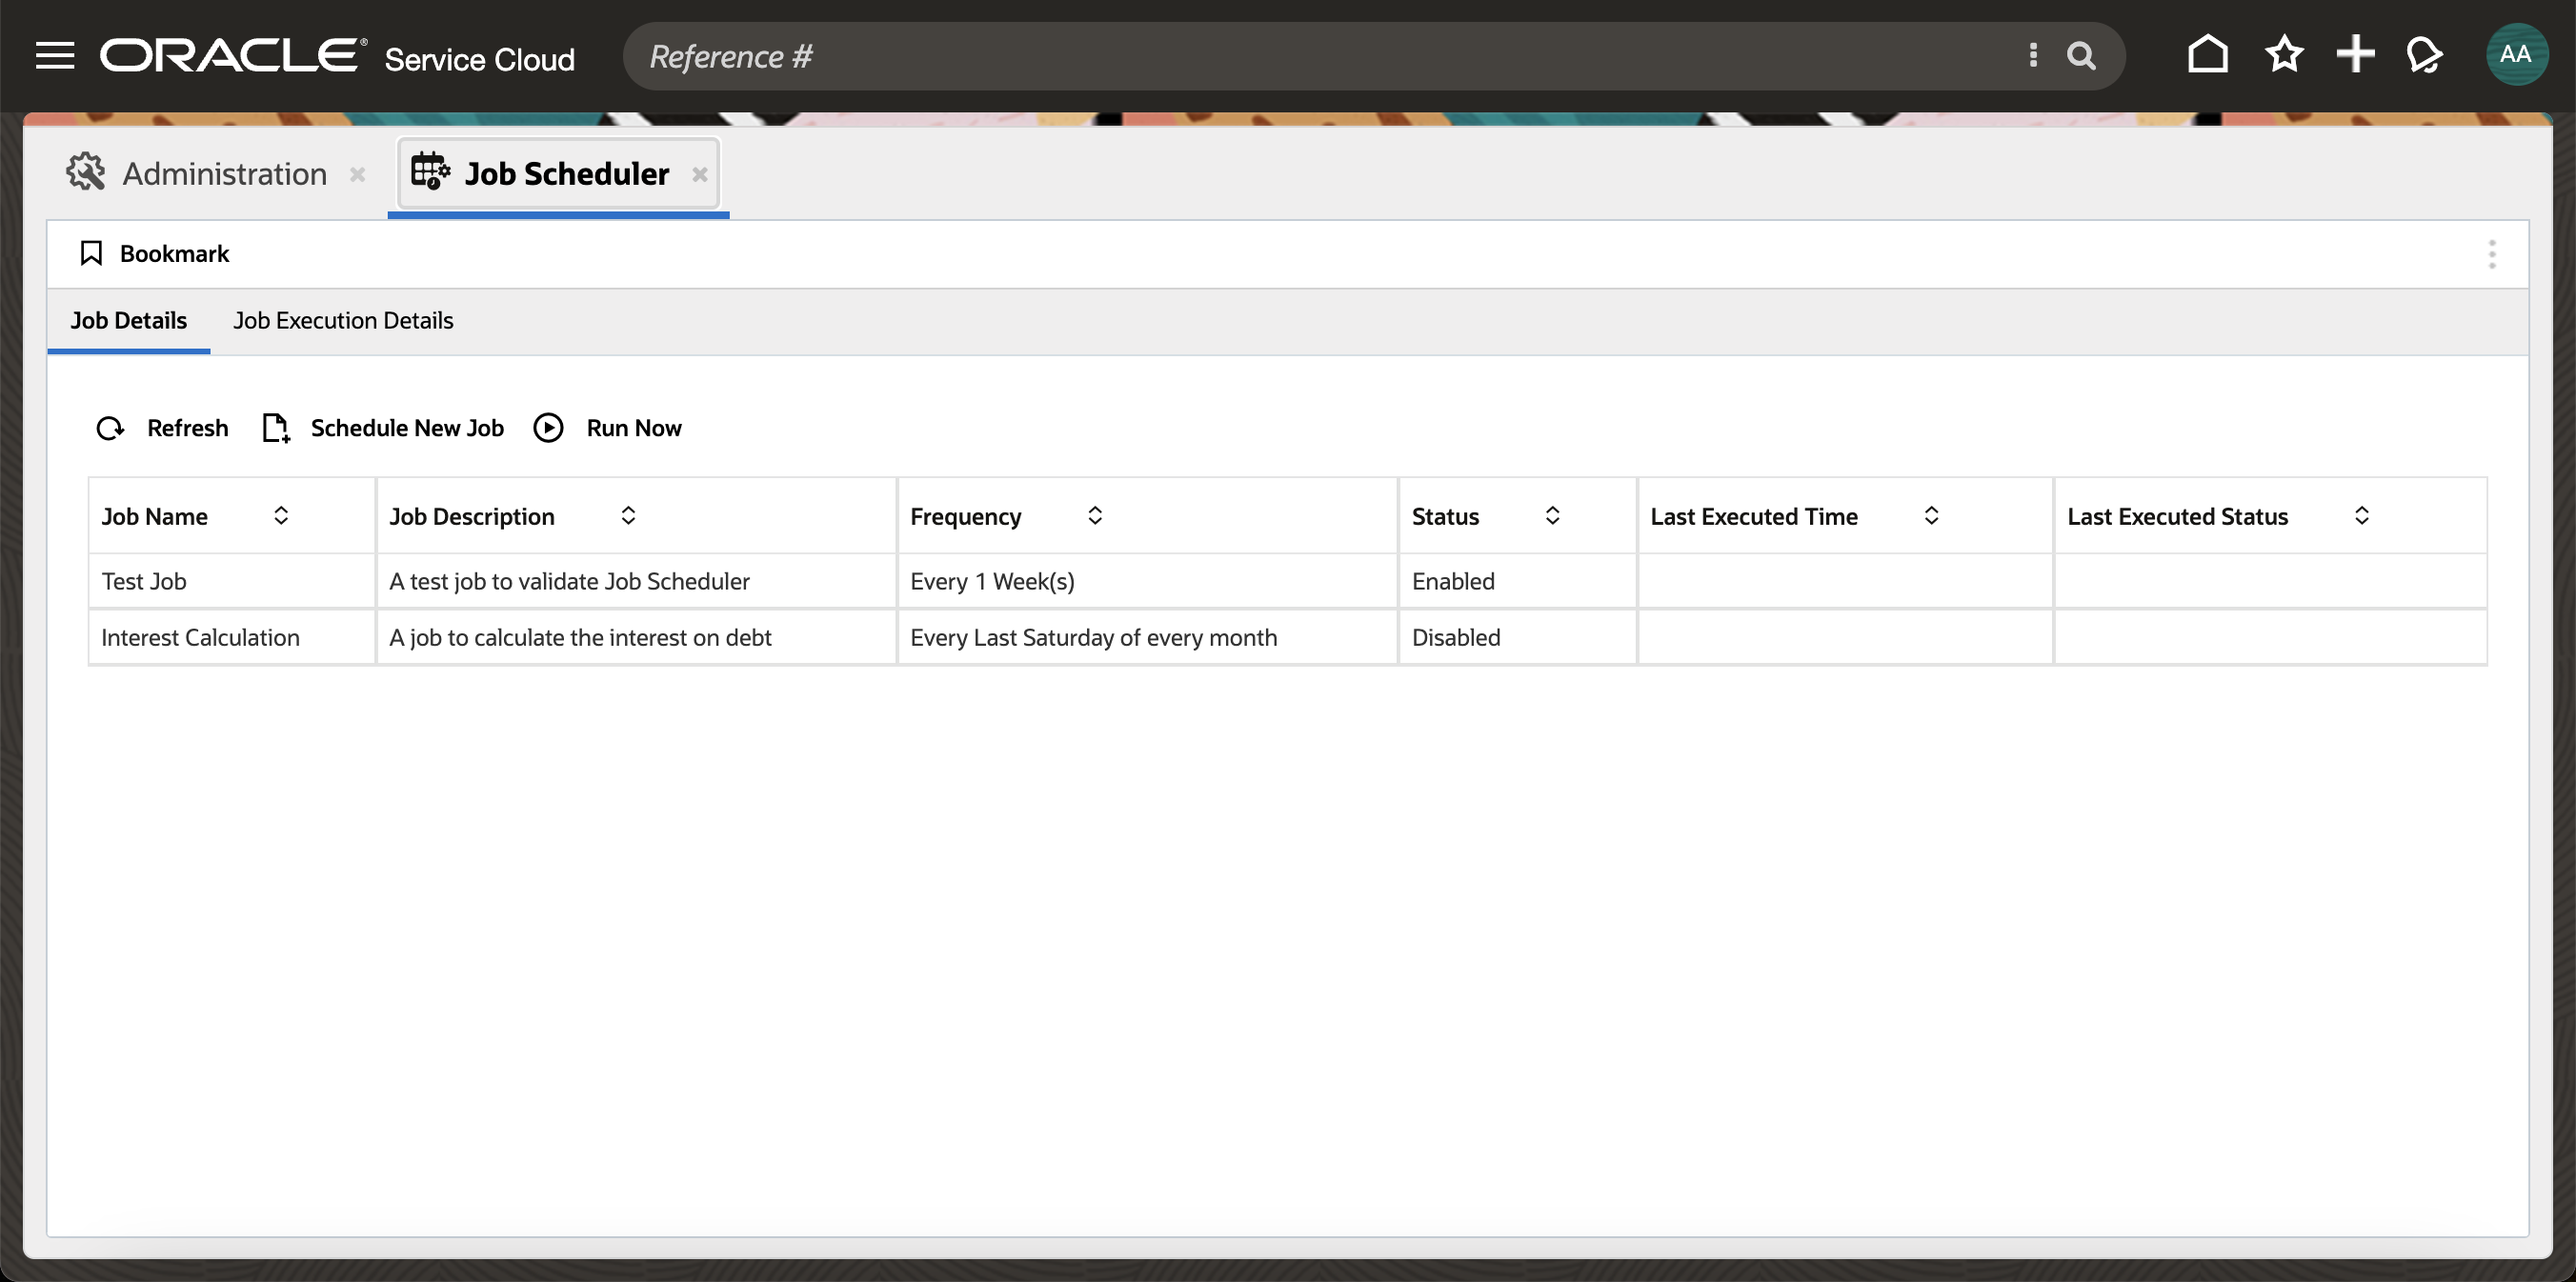
Task: Sort by Status column arrows
Action: pos(1552,516)
